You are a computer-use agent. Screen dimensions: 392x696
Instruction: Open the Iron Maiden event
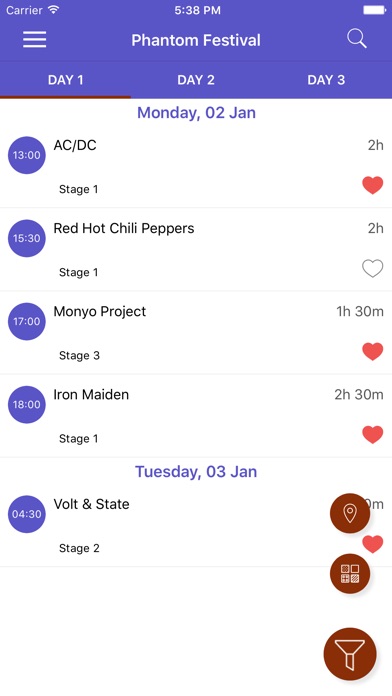(x=196, y=416)
